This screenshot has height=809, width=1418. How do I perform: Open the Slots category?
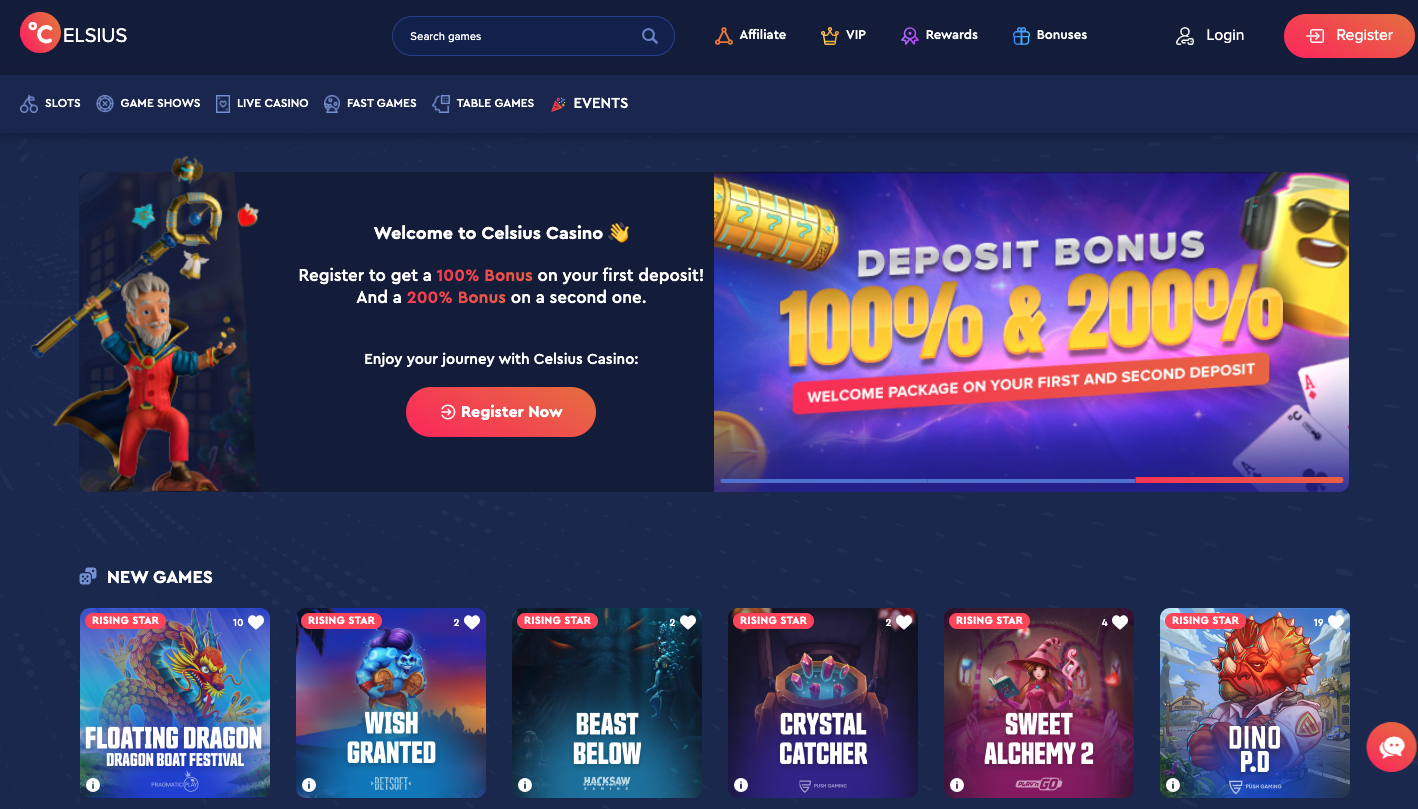[x=51, y=103]
